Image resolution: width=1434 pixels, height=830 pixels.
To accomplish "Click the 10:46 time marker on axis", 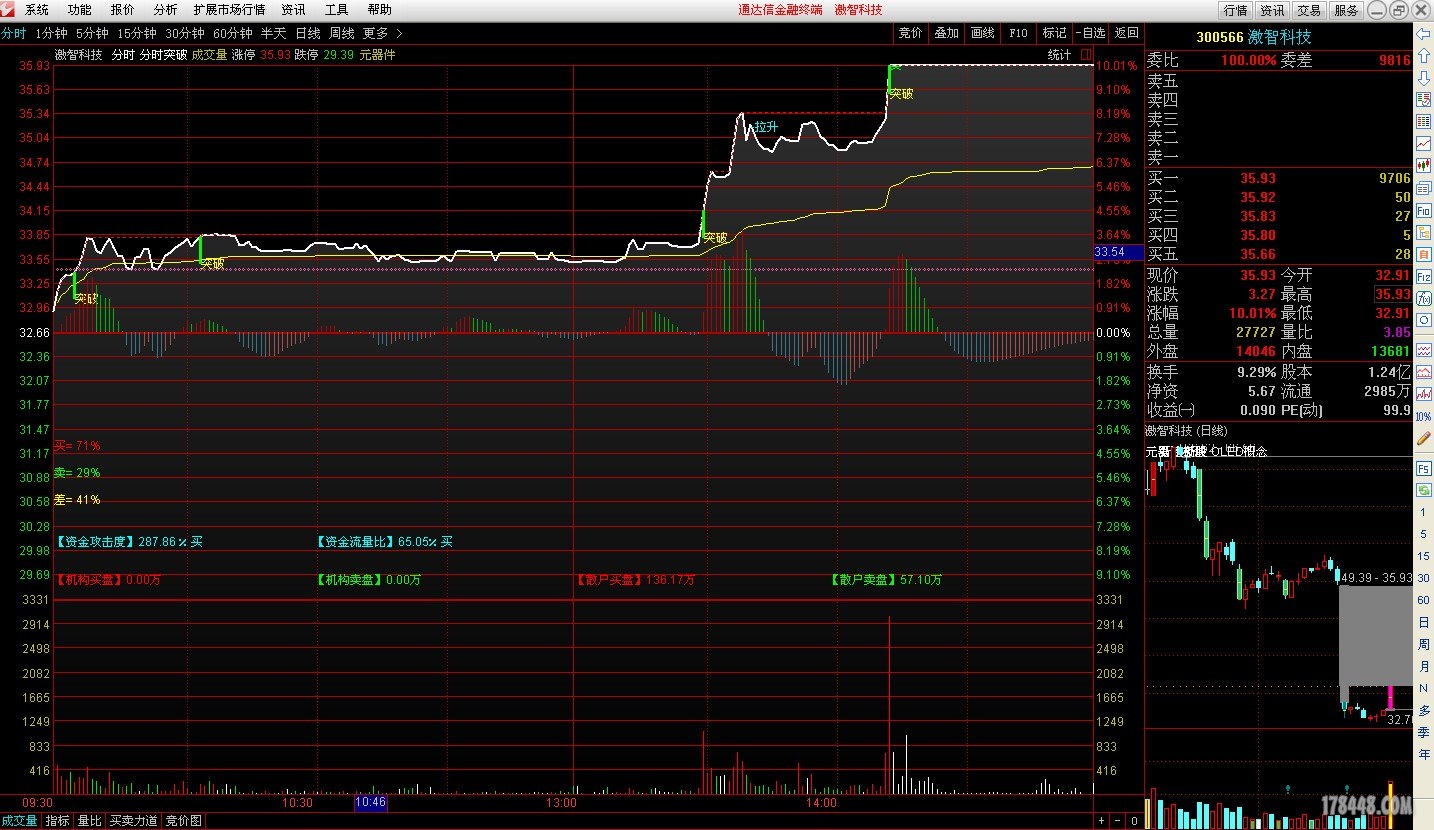I will point(370,802).
